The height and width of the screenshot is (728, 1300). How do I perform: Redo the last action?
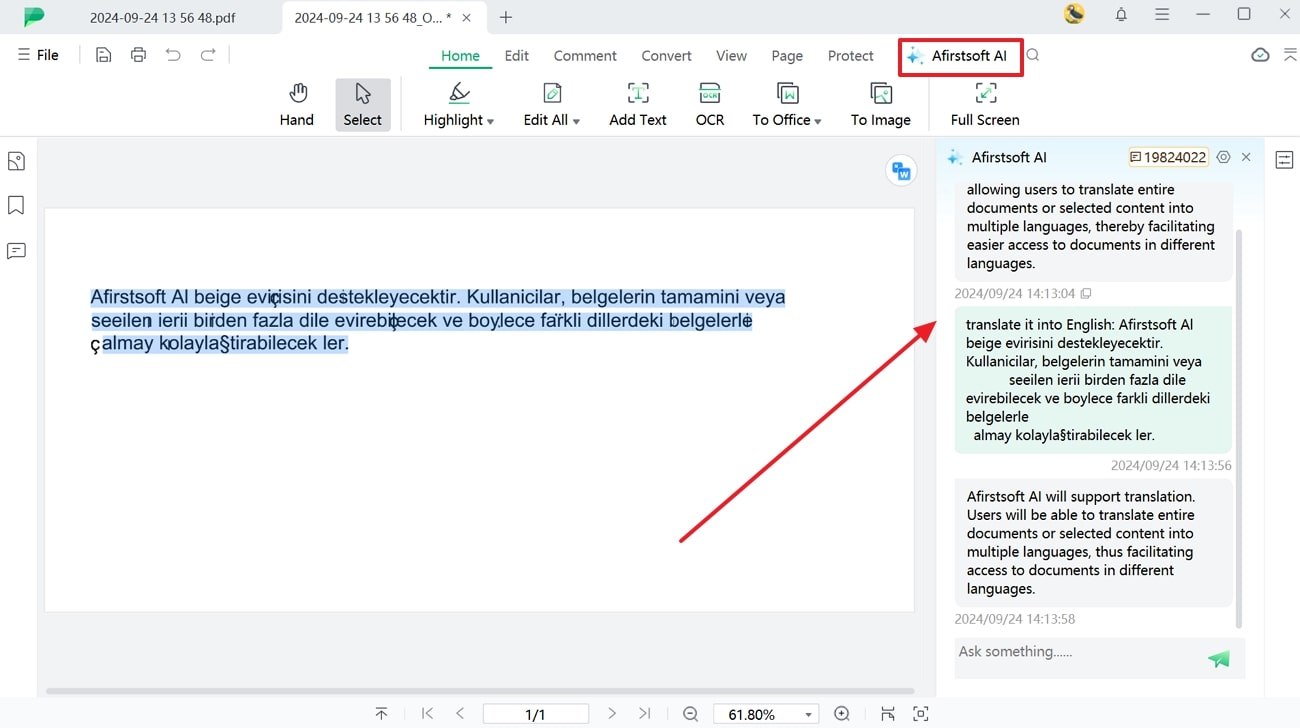click(x=208, y=55)
